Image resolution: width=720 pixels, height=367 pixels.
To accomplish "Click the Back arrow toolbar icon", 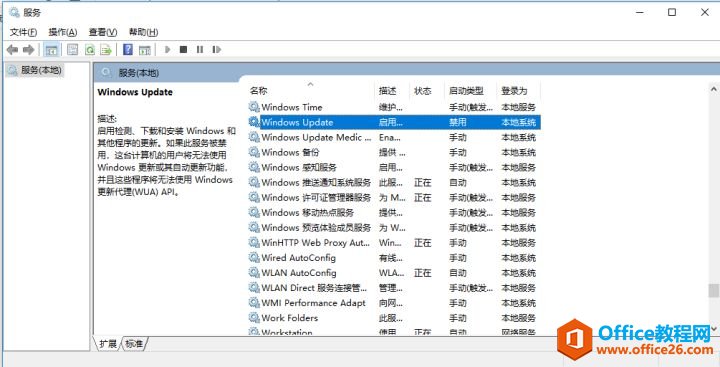I will (12, 50).
